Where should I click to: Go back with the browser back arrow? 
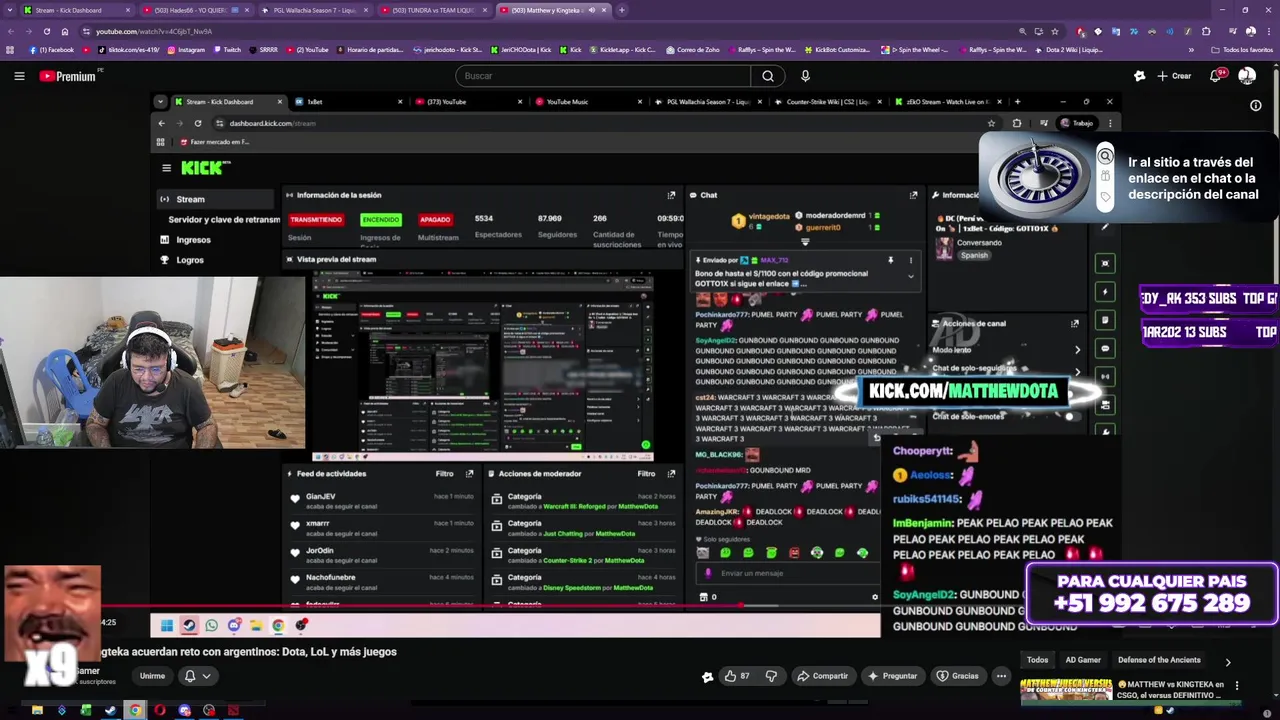click(x=10, y=31)
